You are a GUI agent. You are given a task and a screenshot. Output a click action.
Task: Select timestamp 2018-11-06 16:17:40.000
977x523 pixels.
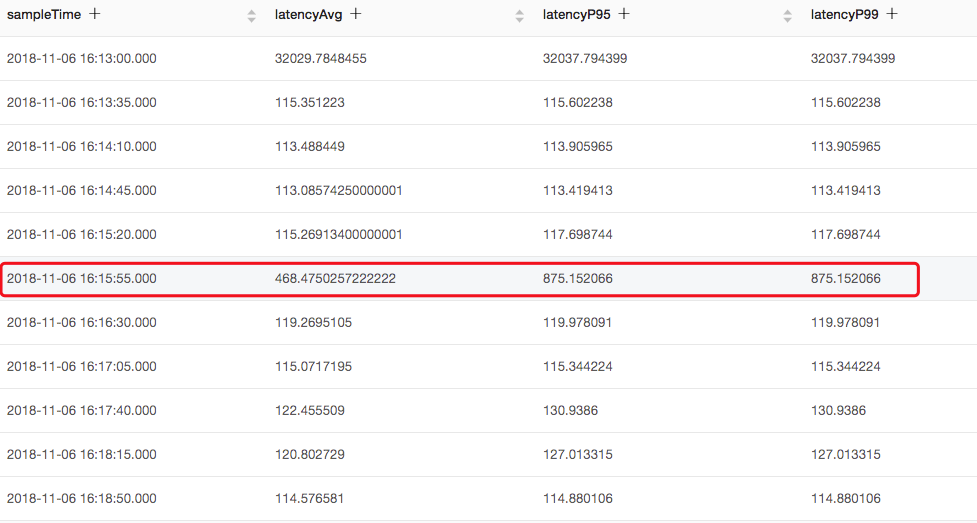click(82, 411)
